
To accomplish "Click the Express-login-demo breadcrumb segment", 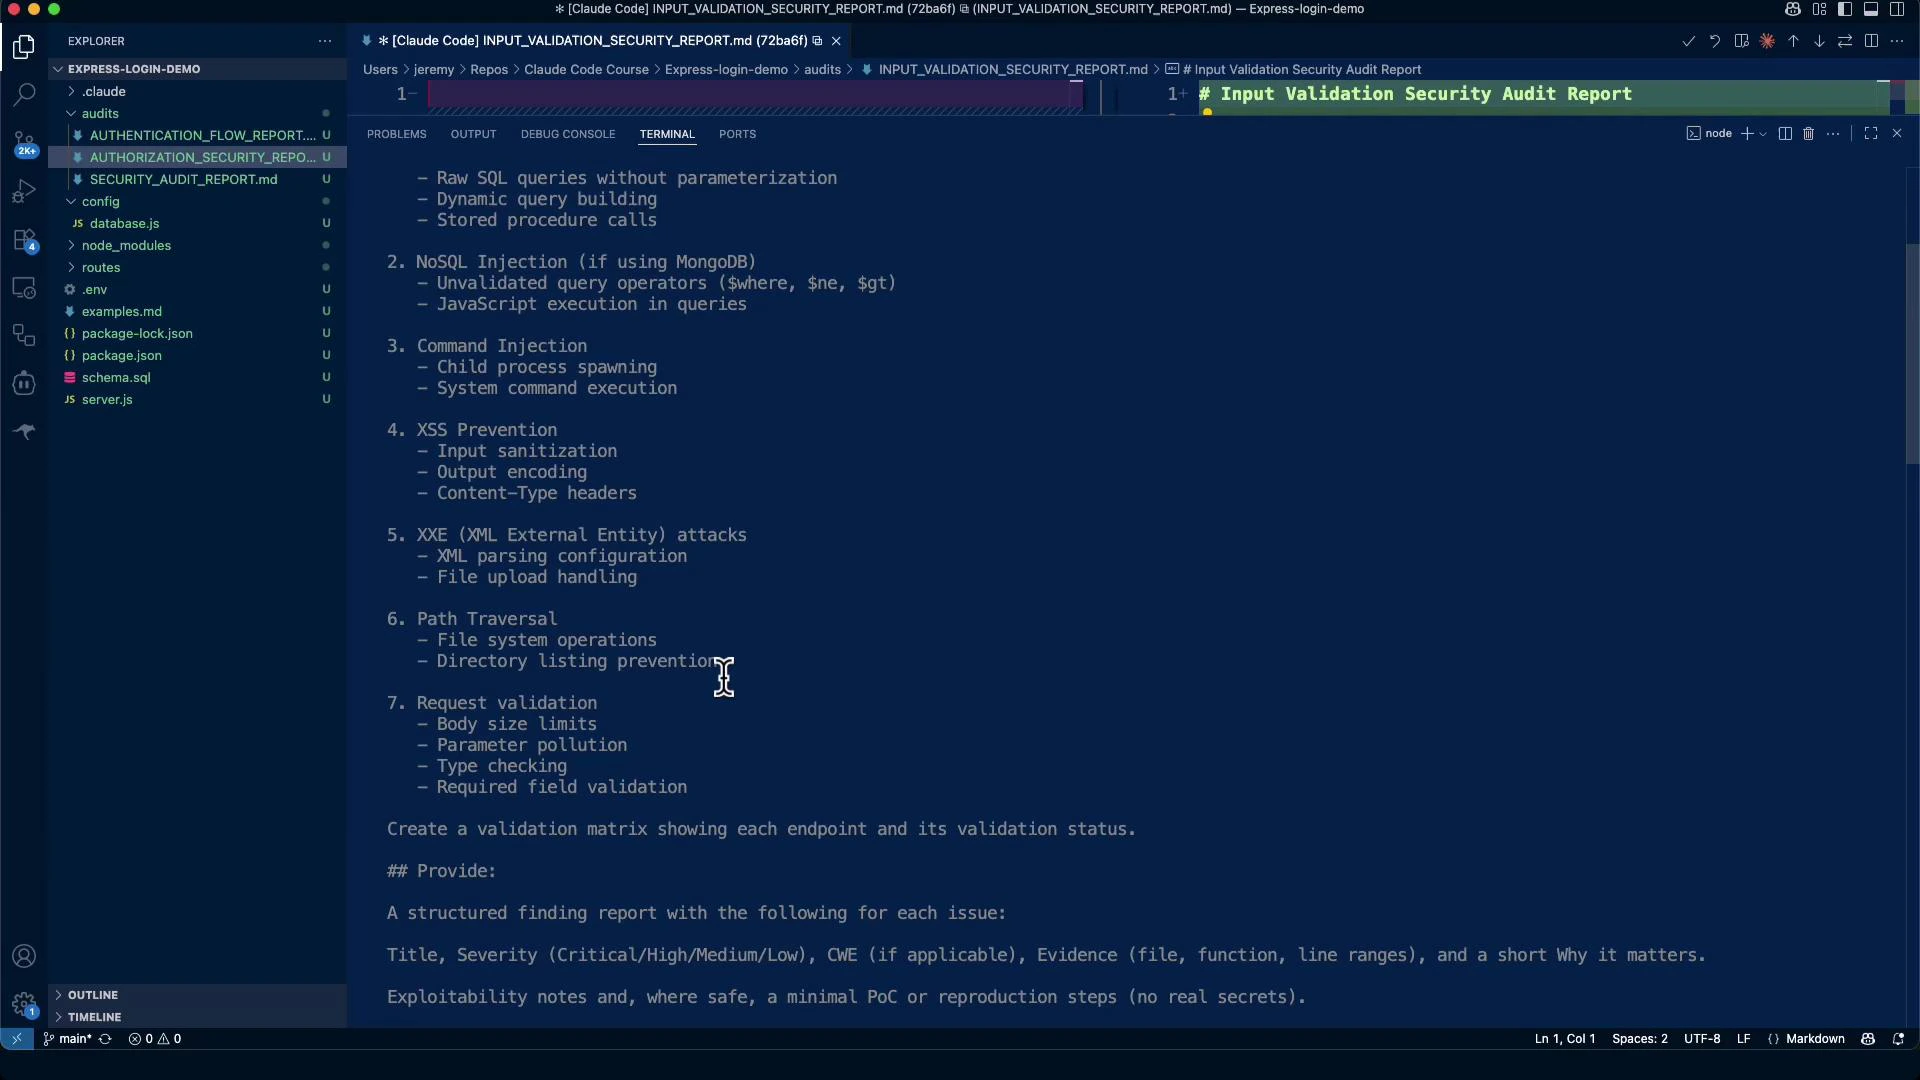I will (726, 70).
